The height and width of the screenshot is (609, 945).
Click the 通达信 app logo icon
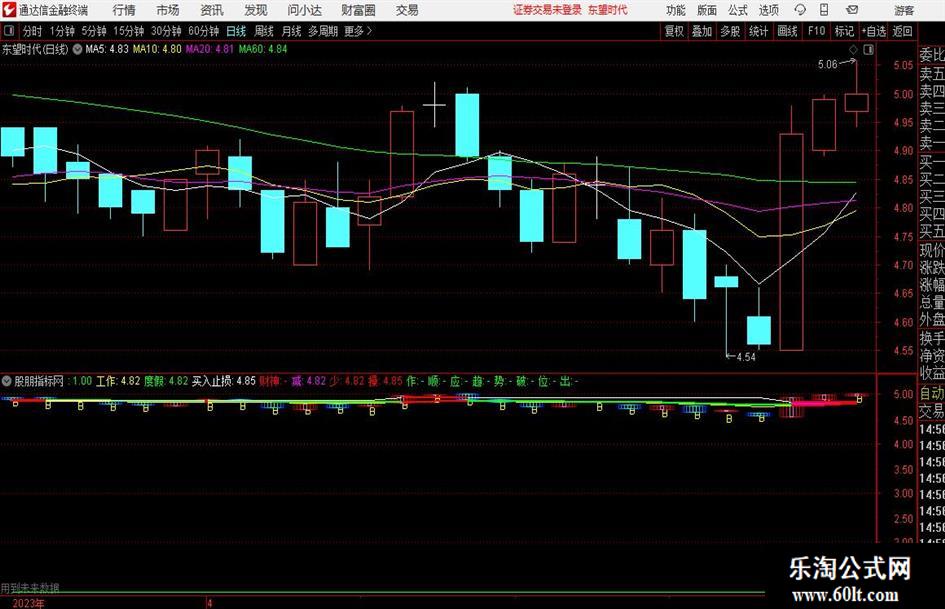(9, 10)
